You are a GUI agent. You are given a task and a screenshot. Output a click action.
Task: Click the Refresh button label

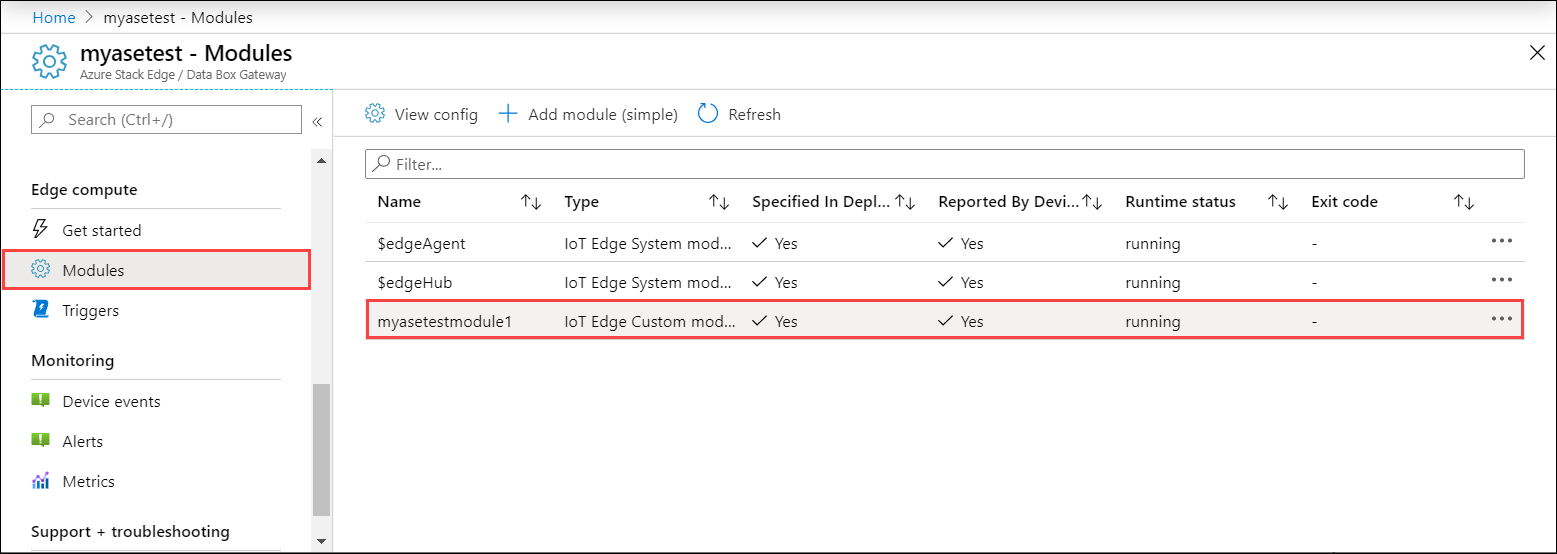754,114
